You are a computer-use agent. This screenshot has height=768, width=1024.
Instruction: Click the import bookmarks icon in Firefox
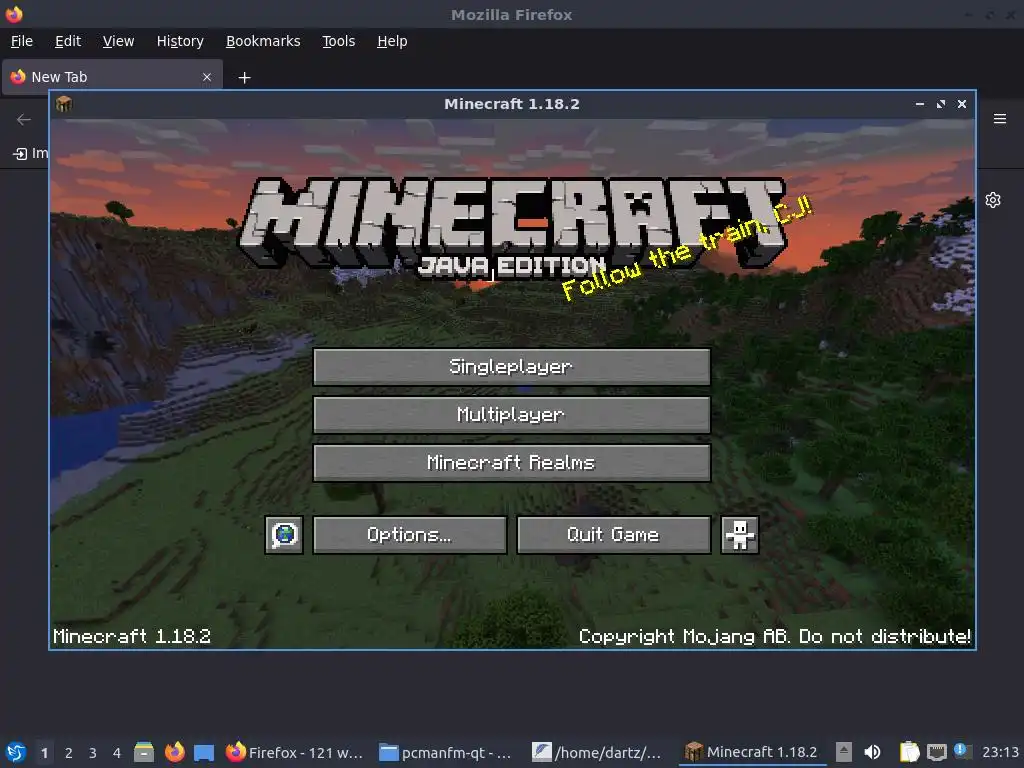point(20,153)
